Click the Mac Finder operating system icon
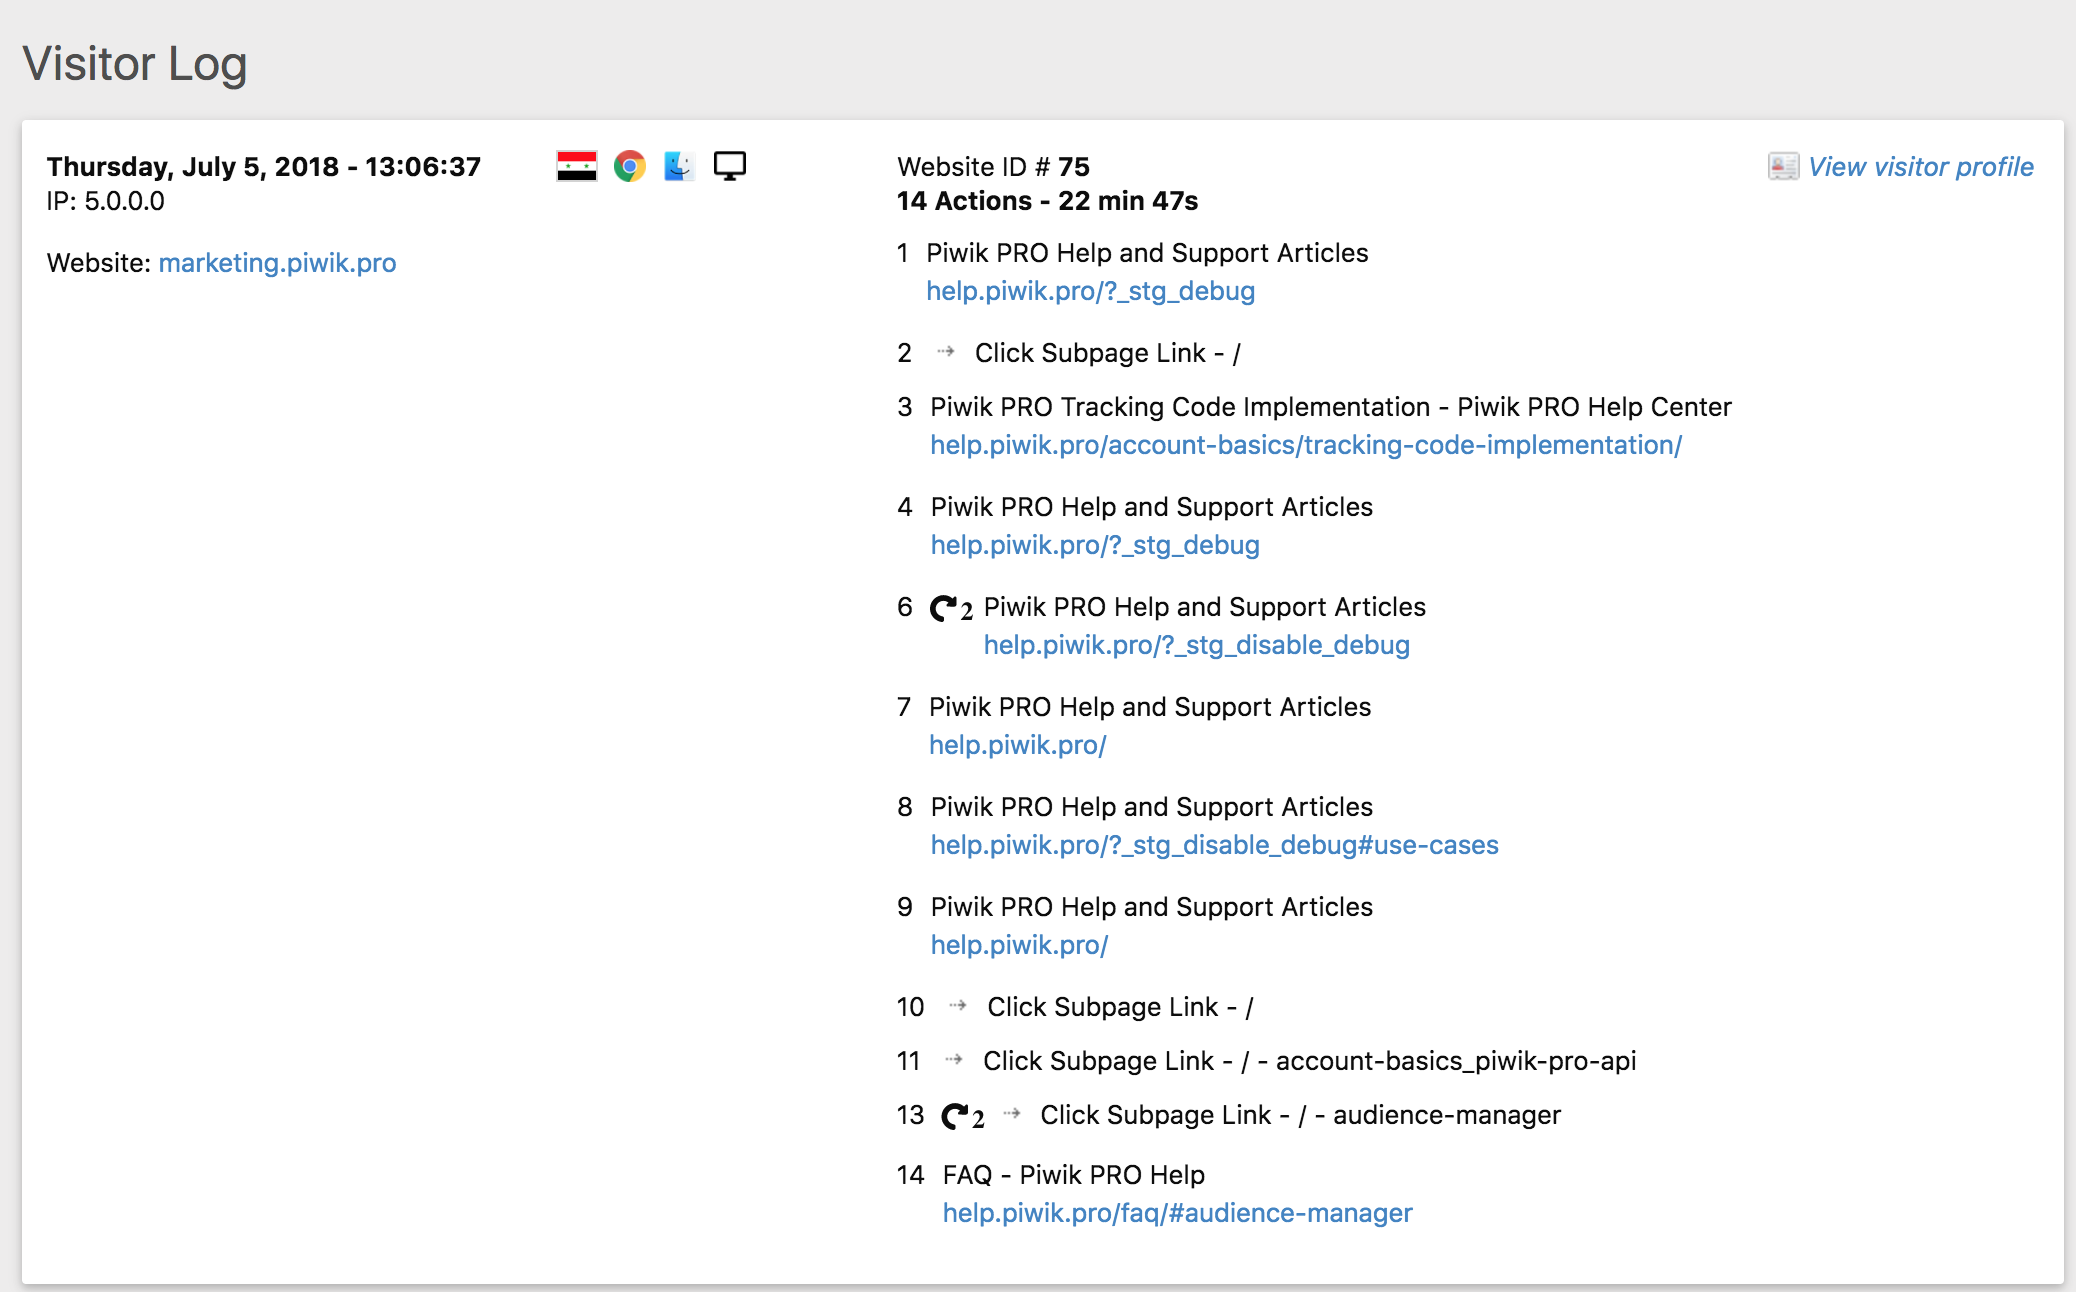2076x1292 pixels. [679, 166]
